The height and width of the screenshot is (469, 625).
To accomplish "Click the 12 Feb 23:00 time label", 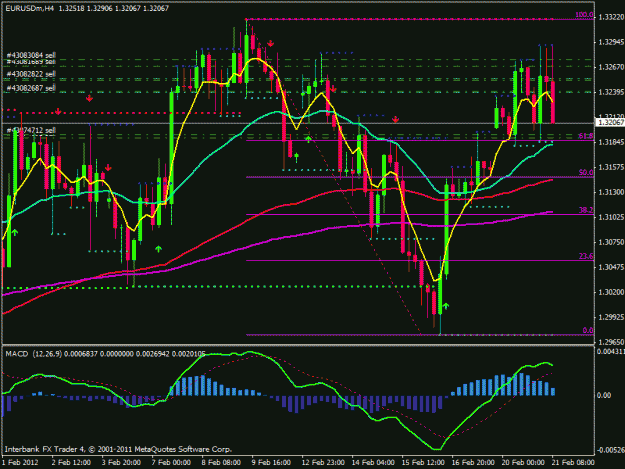I will pyautogui.click(x=323, y=463).
